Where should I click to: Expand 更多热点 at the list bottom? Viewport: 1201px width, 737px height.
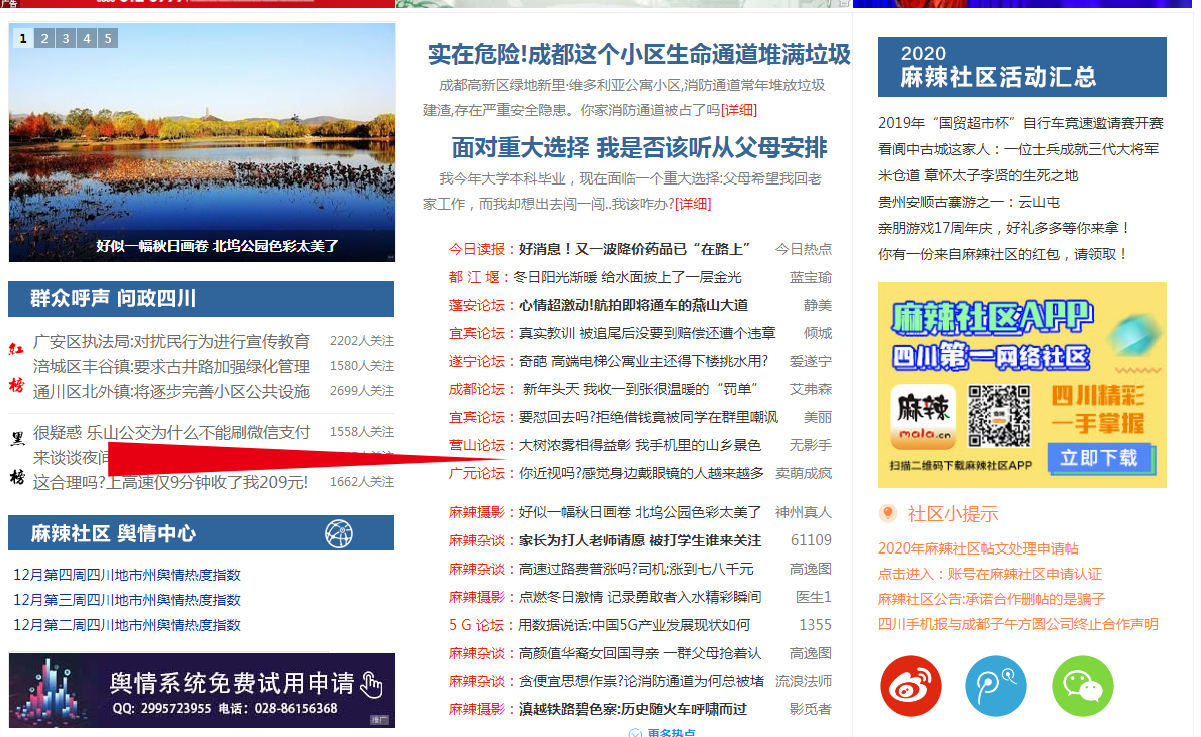click(x=662, y=733)
